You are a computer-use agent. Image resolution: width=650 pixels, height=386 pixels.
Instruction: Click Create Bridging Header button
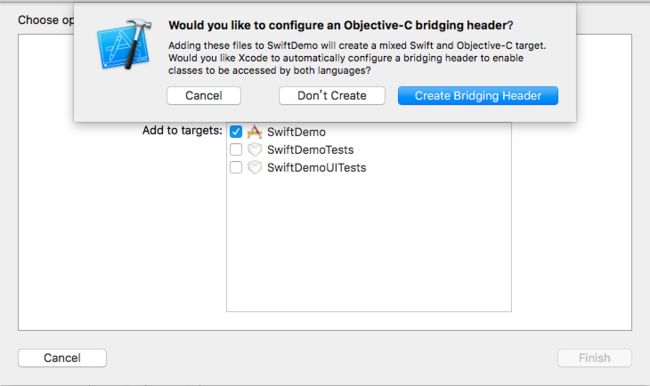coord(478,96)
